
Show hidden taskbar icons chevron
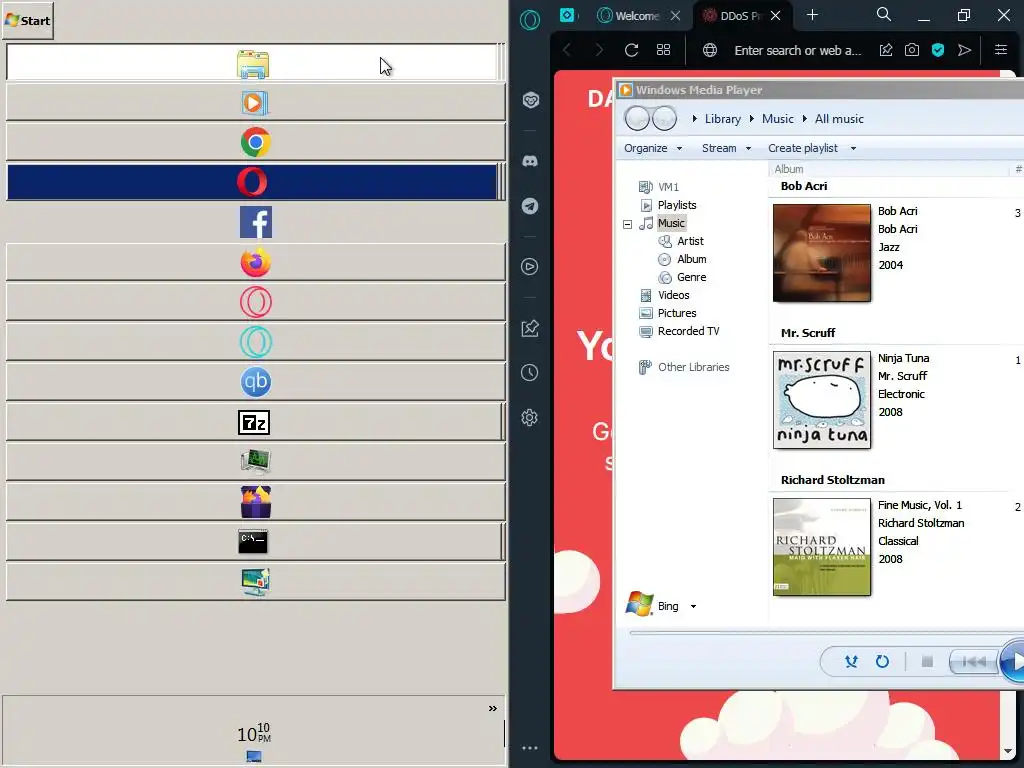point(492,709)
